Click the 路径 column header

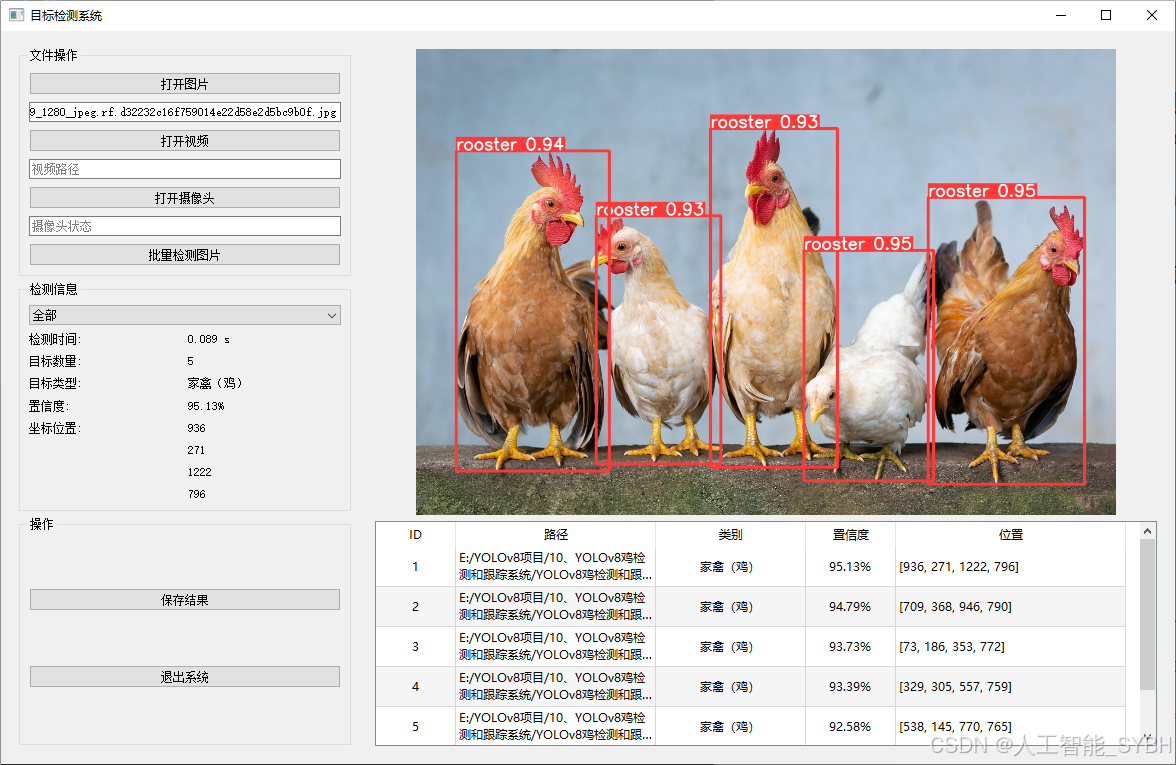[x=555, y=534]
